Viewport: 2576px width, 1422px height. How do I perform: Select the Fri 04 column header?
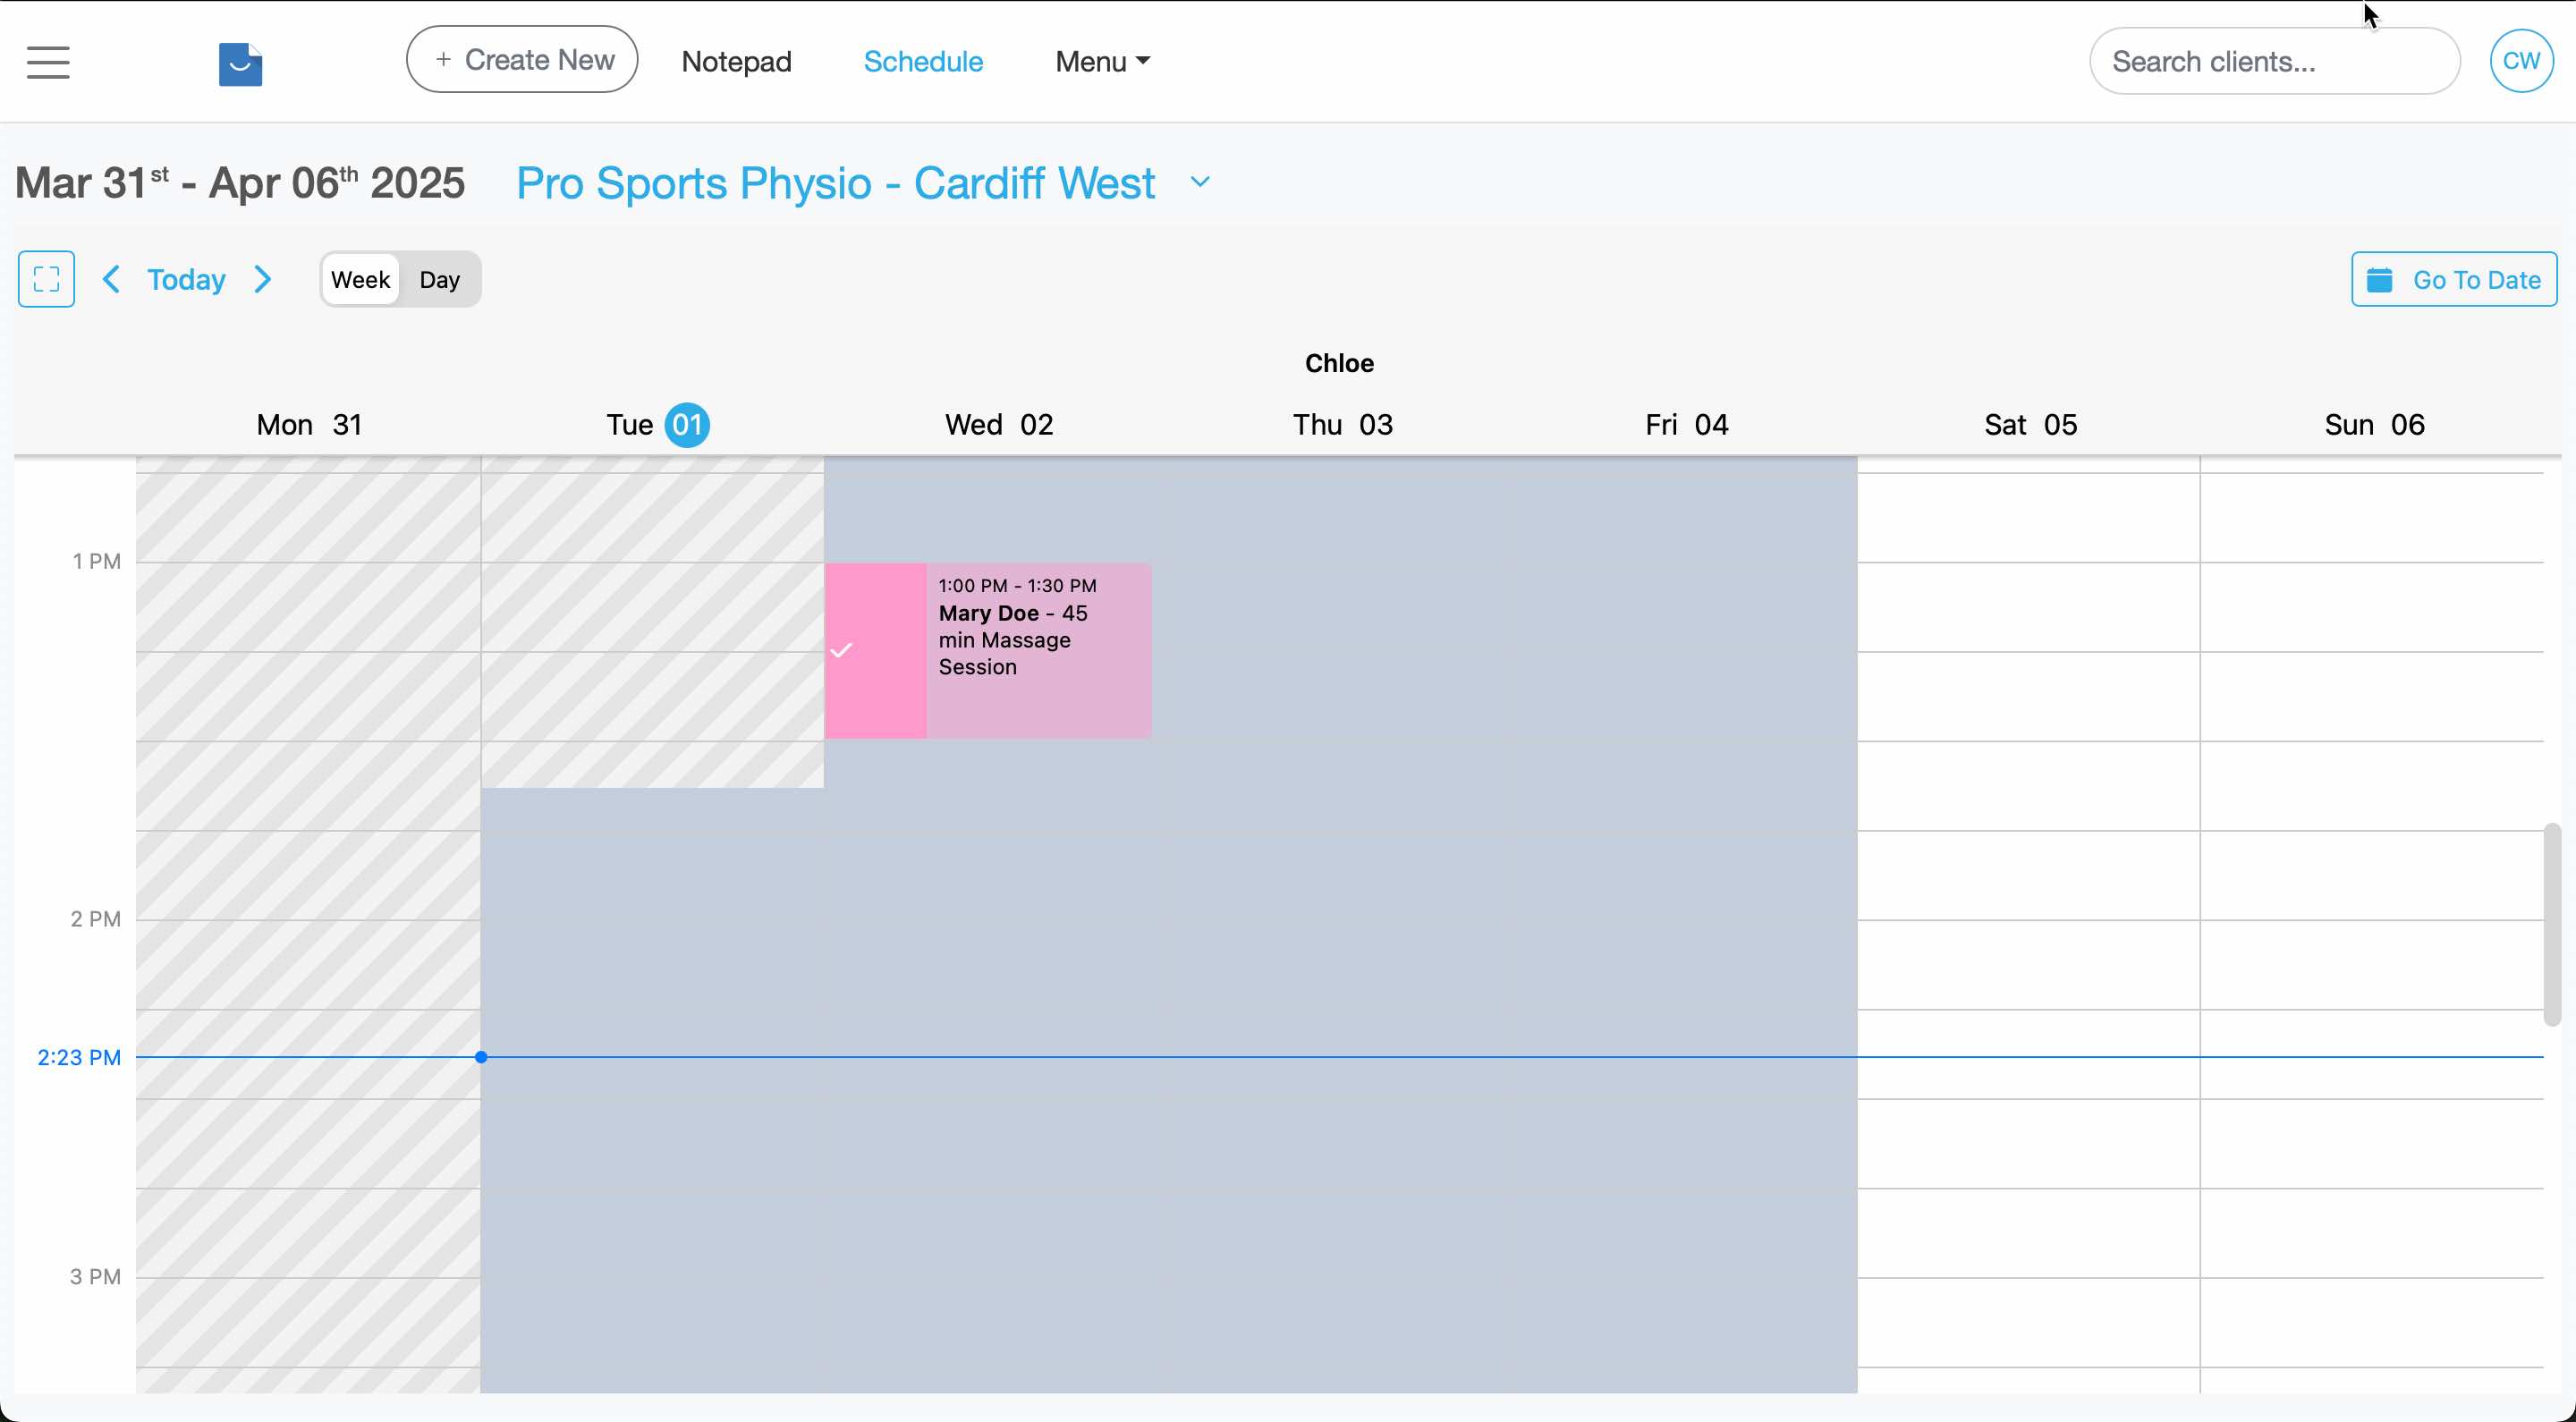coord(1687,425)
